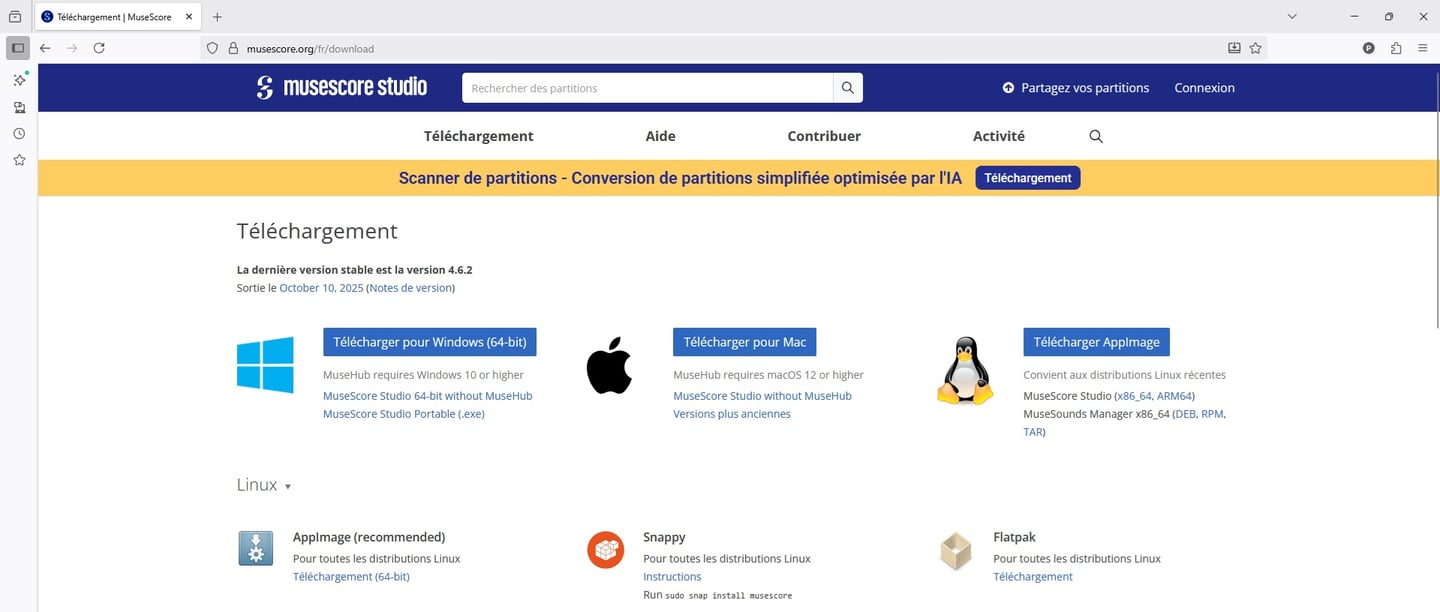This screenshot has width=1440, height=612.
Task: Focus the Rechercher des partitions field
Action: pos(648,88)
